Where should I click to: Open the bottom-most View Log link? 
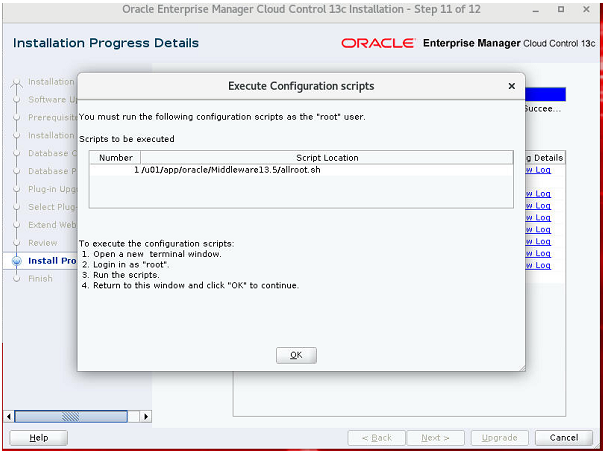point(538,266)
